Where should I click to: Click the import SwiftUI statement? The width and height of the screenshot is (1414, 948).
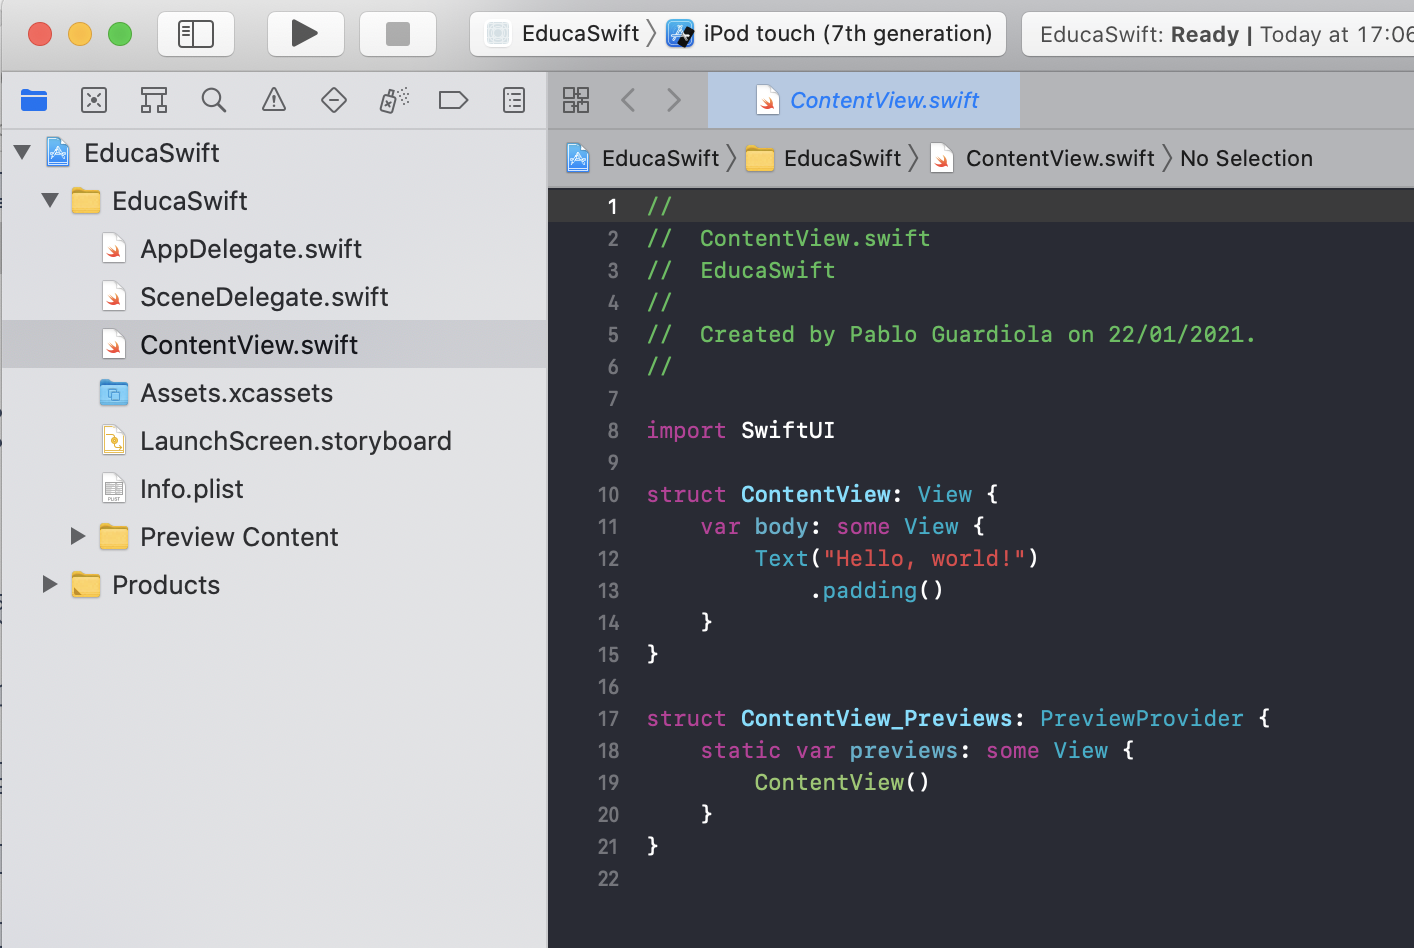(x=740, y=430)
